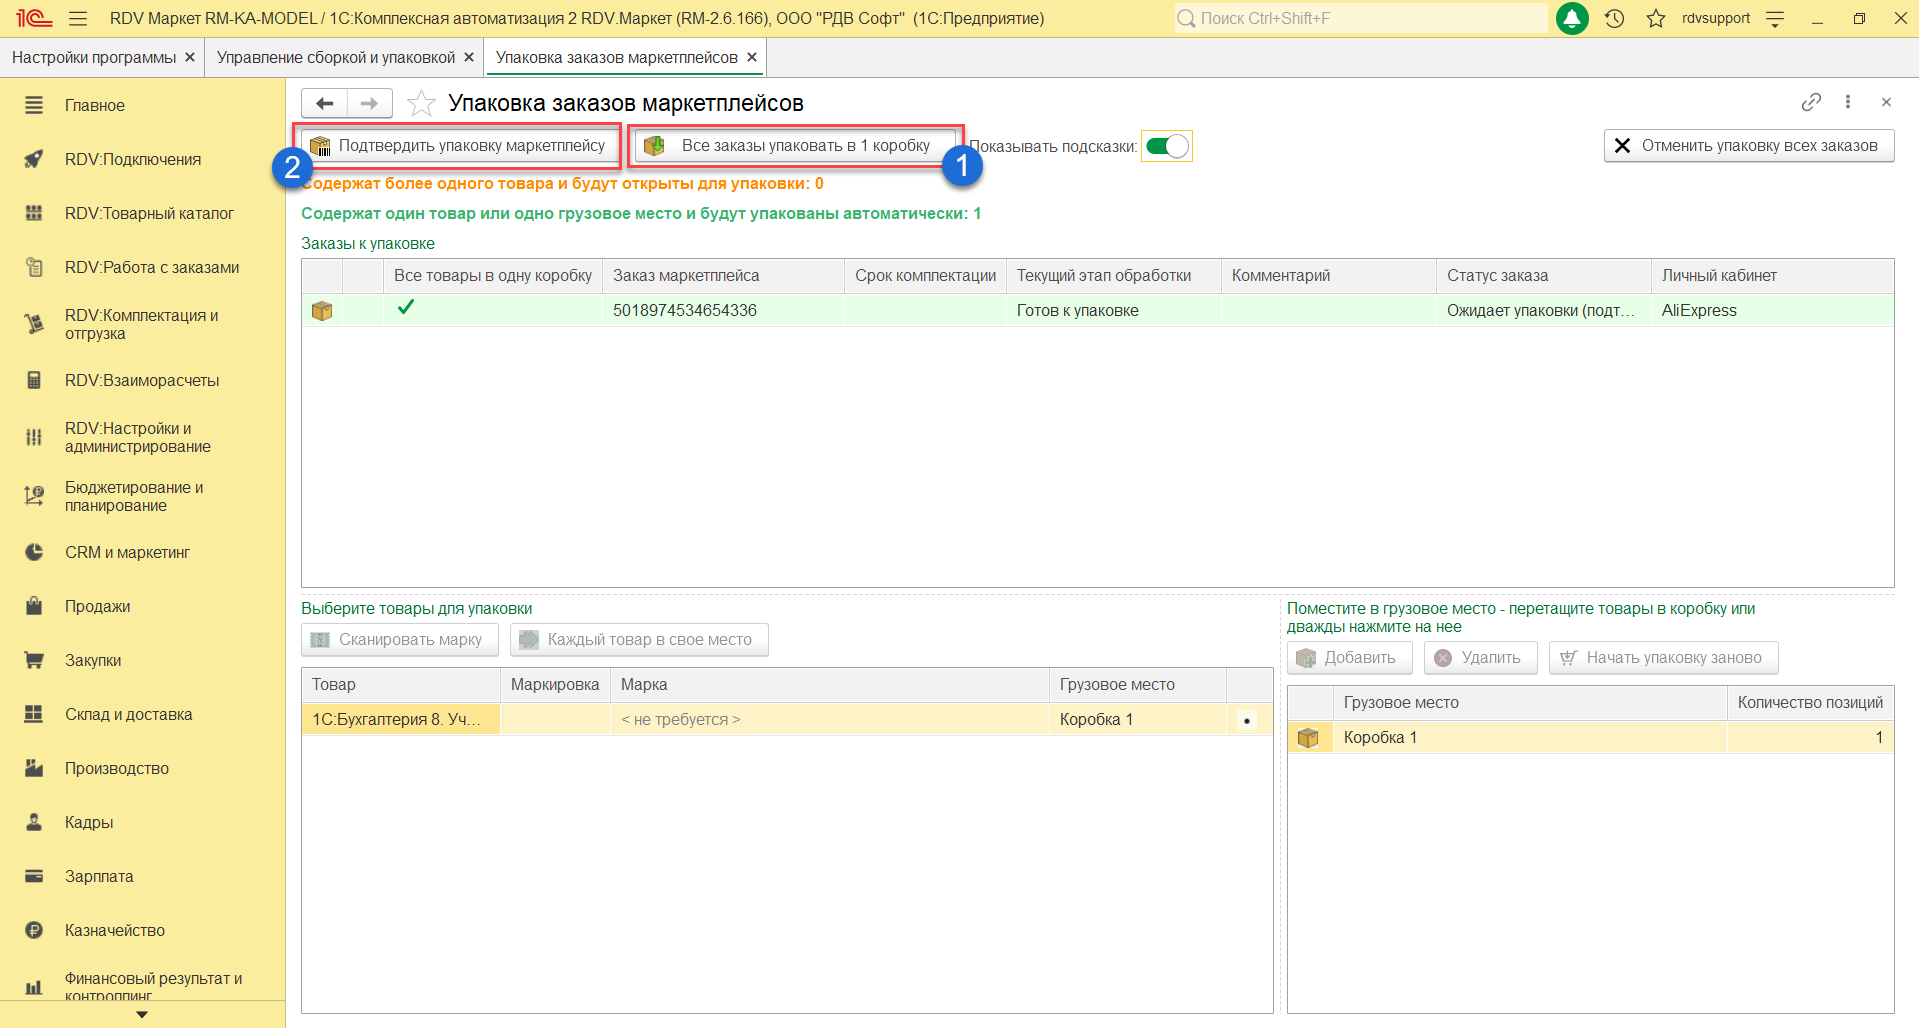The image size is (1919, 1028).
Task: Open the history clock icon
Action: 1614,18
